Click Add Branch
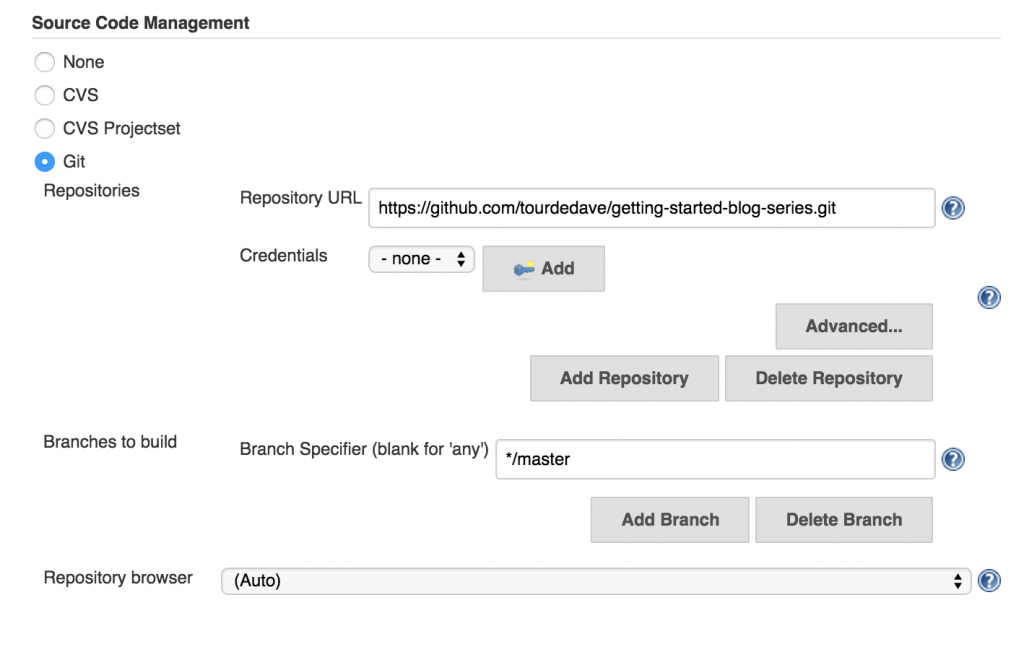 pos(669,519)
